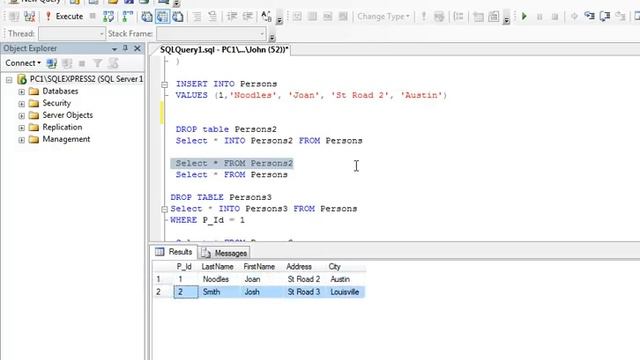Select the PC1\SQLEXPRESS2 server tree item
This screenshot has width=640, height=360.
tap(86, 79)
